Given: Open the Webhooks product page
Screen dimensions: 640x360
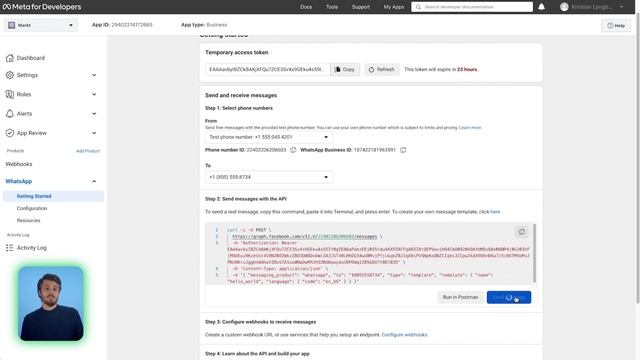Looking at the screenshot, I should [19, 164].
